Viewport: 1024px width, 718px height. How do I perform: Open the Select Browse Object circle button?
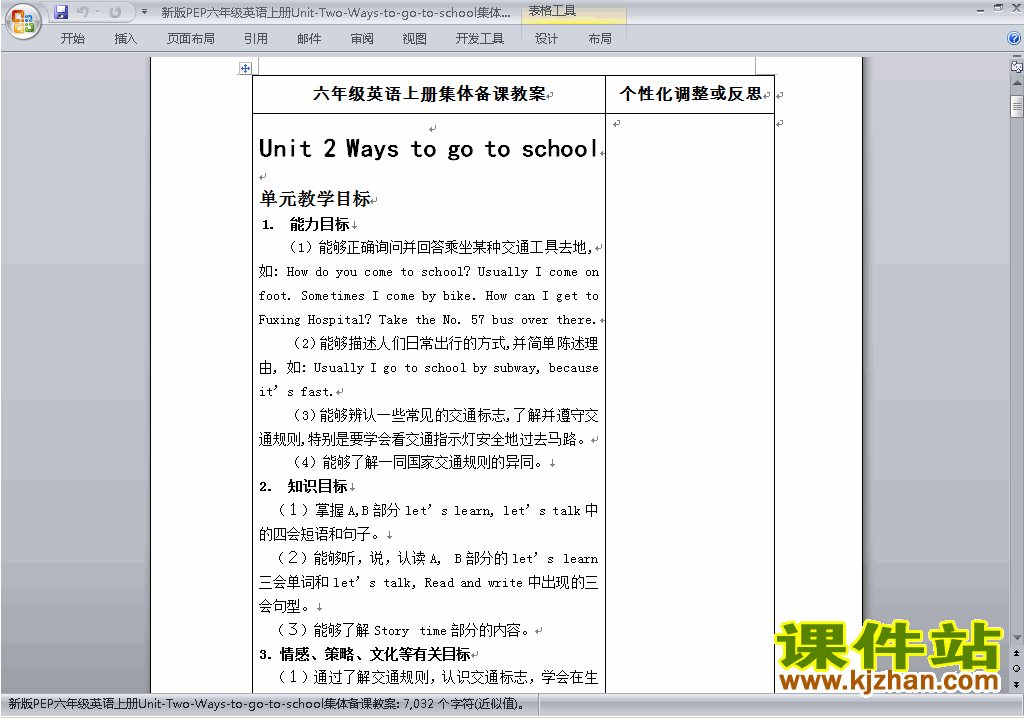[1017, 668]
